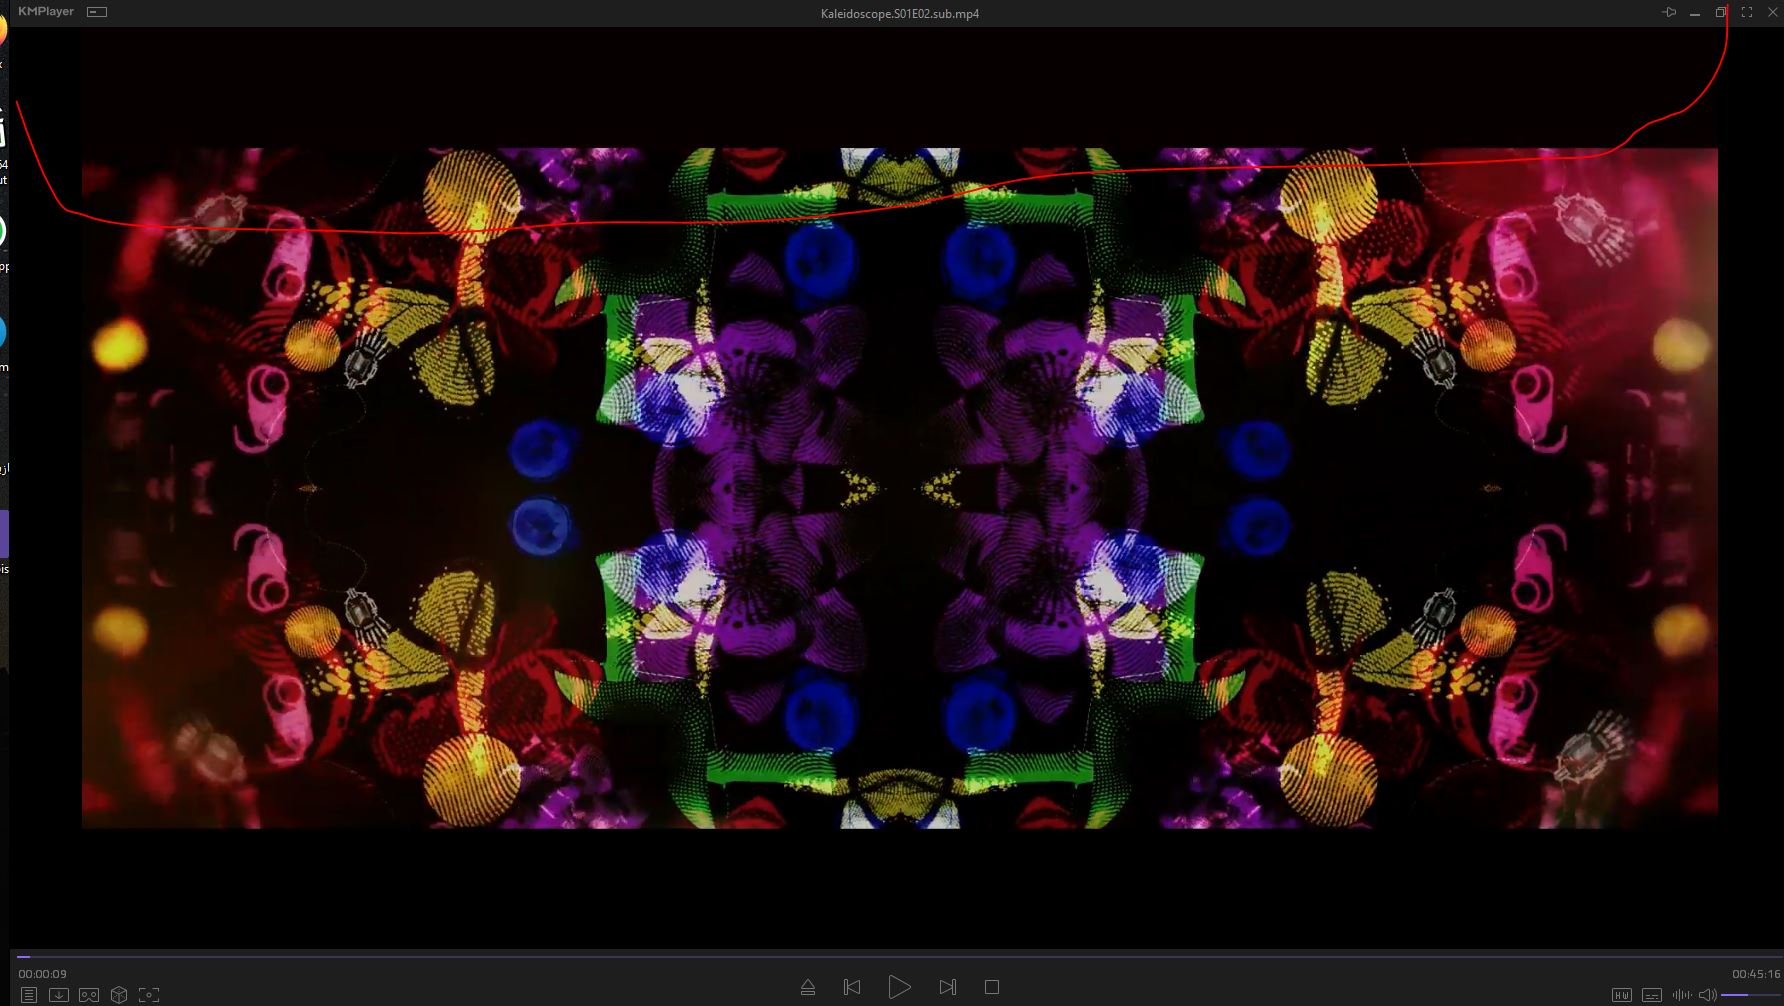The image size is (1784, 1006).
Task: Stop video playback
Action: coord(992,987)
